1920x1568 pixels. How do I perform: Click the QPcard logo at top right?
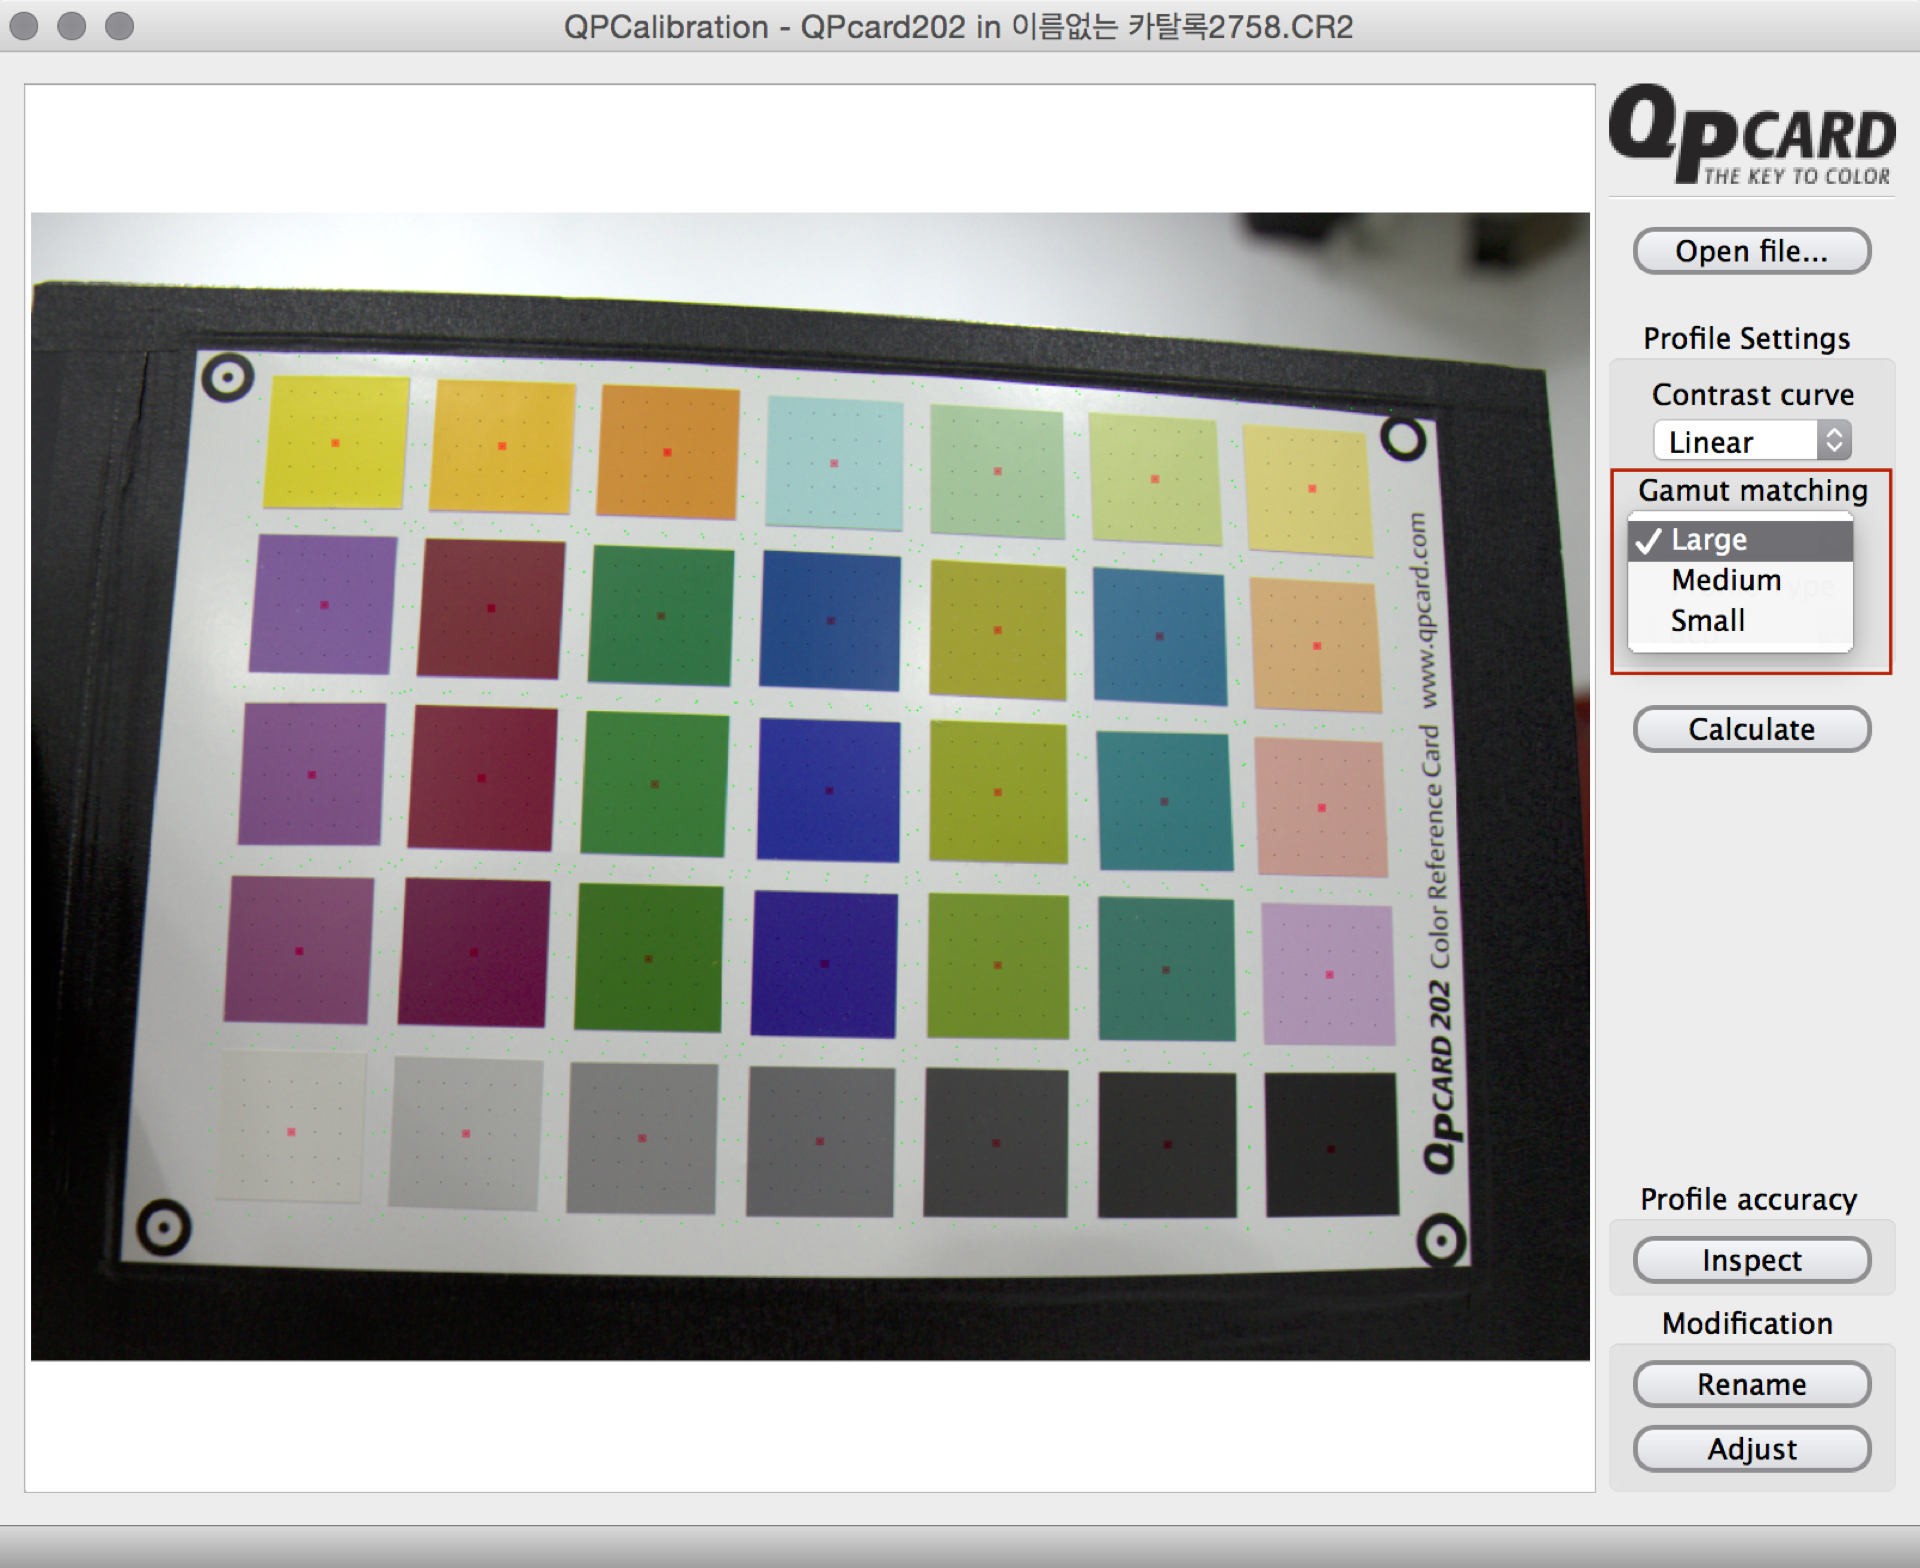click(1751, 135)
